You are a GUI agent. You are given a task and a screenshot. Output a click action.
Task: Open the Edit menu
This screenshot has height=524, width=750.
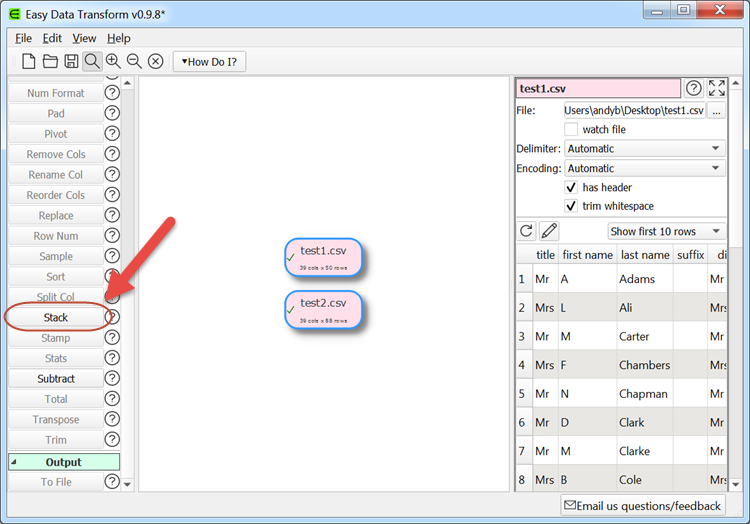[x=52, y=38]
